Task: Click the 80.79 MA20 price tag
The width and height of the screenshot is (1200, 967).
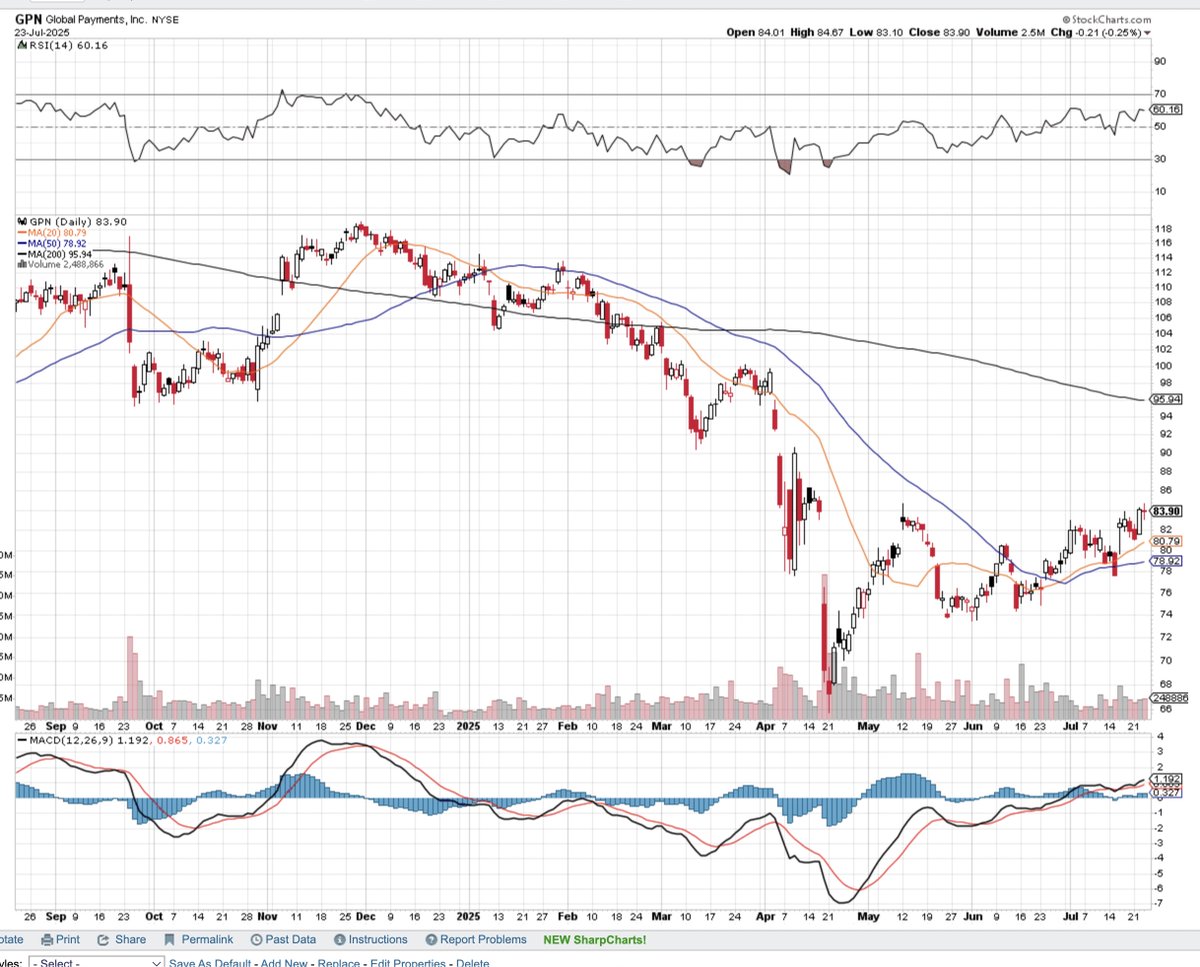Action: pyautogui.click(x=1166, y=540)
